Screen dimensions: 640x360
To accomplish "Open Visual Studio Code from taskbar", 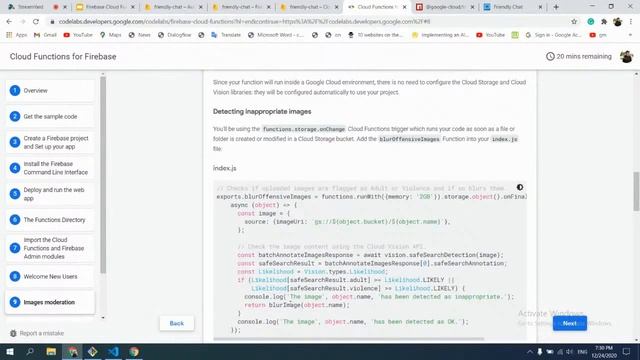I will click(113, 352).
